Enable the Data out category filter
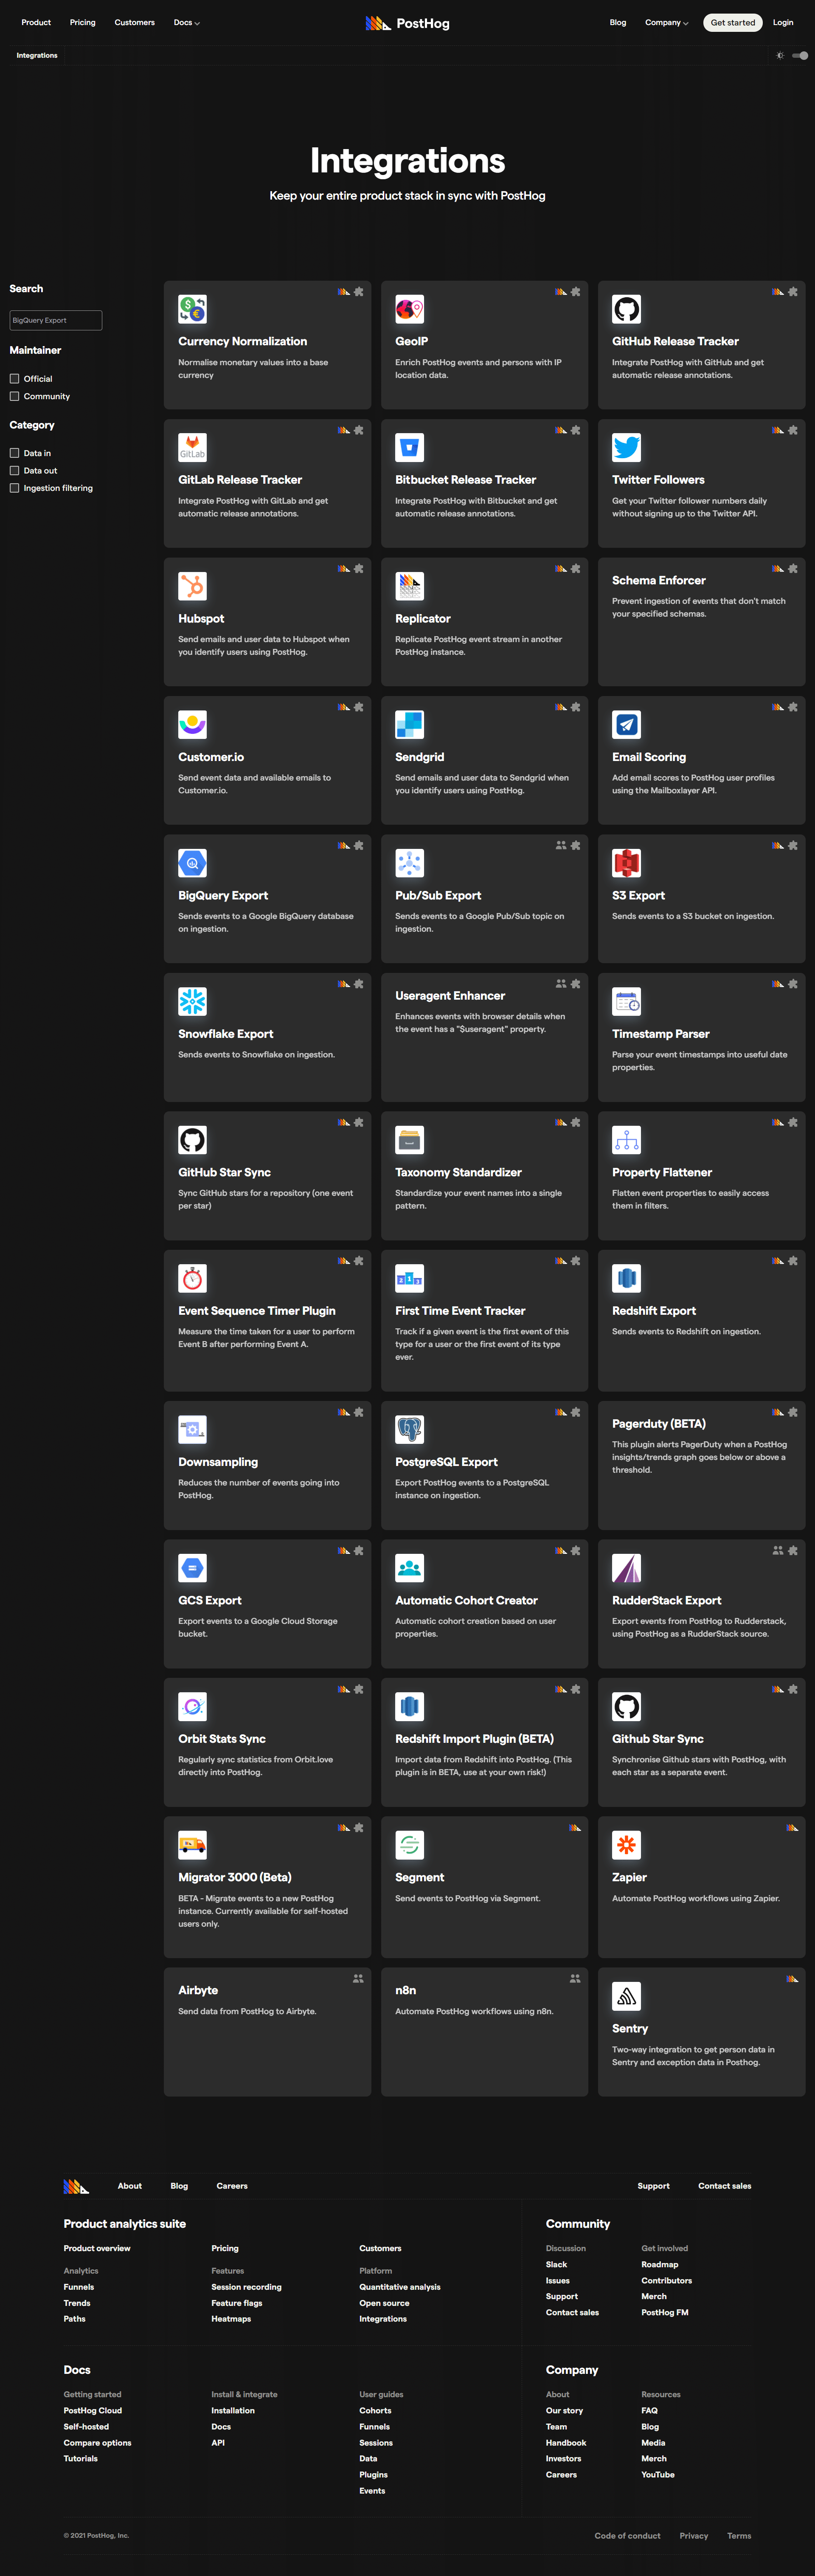Screen dimensions: 815x2576 [x=14, y=471]
